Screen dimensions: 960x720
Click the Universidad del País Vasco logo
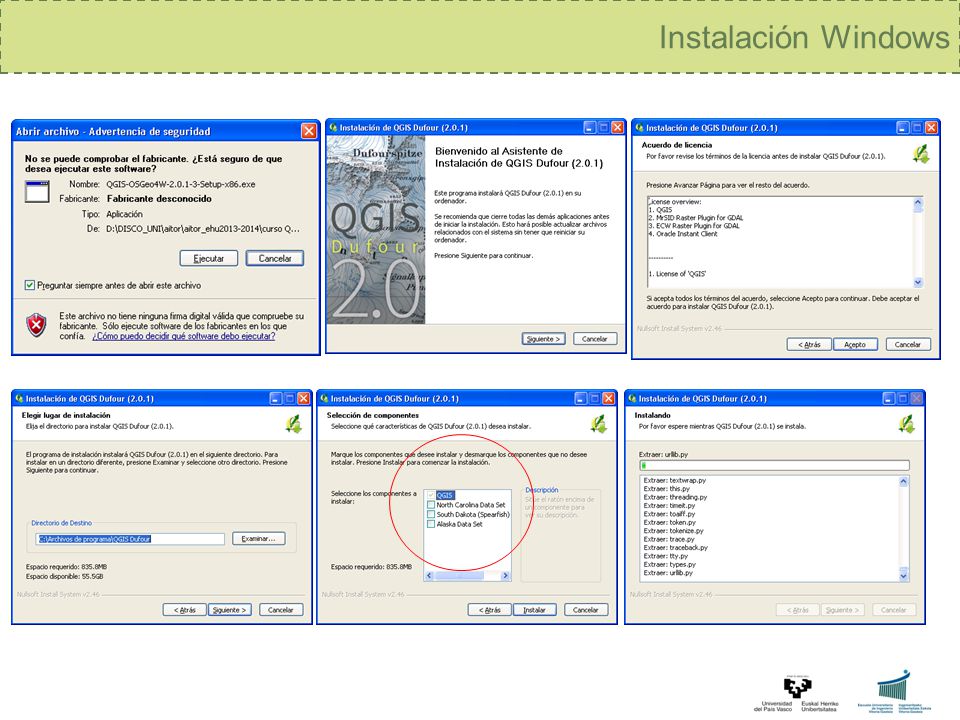795,694
